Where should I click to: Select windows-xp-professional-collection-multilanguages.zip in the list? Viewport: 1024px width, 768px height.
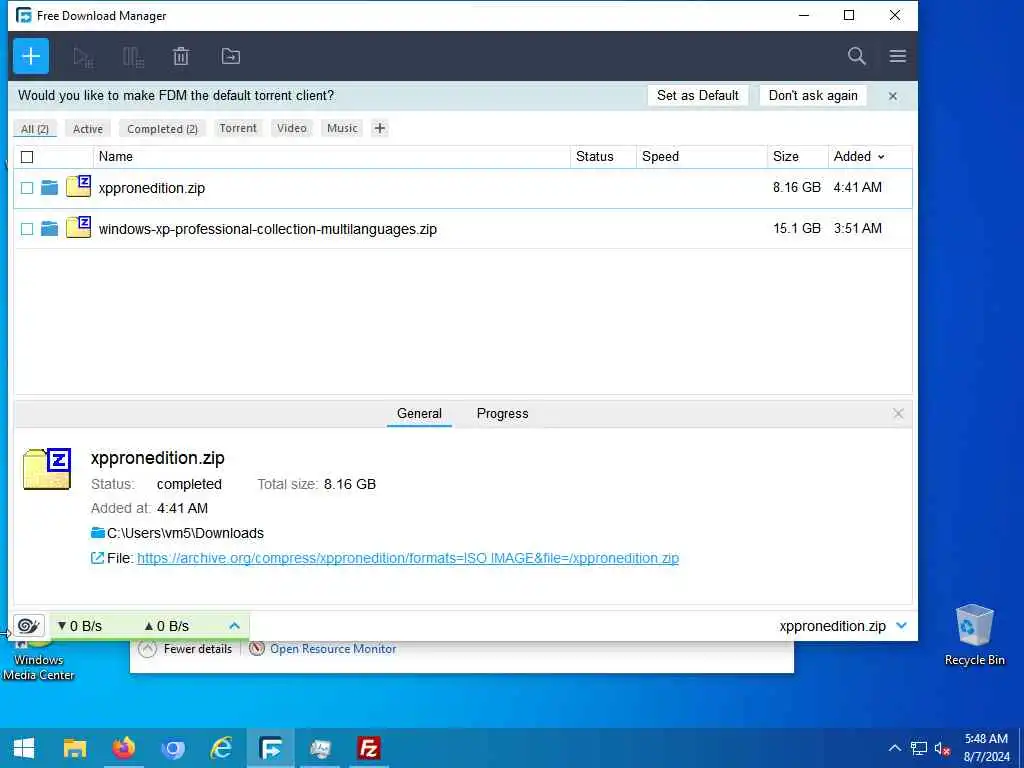(x=463, y=229)
